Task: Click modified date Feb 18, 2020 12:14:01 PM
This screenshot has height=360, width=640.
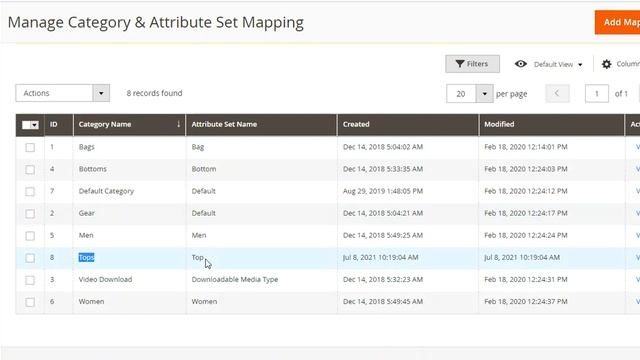Action: 526,147
